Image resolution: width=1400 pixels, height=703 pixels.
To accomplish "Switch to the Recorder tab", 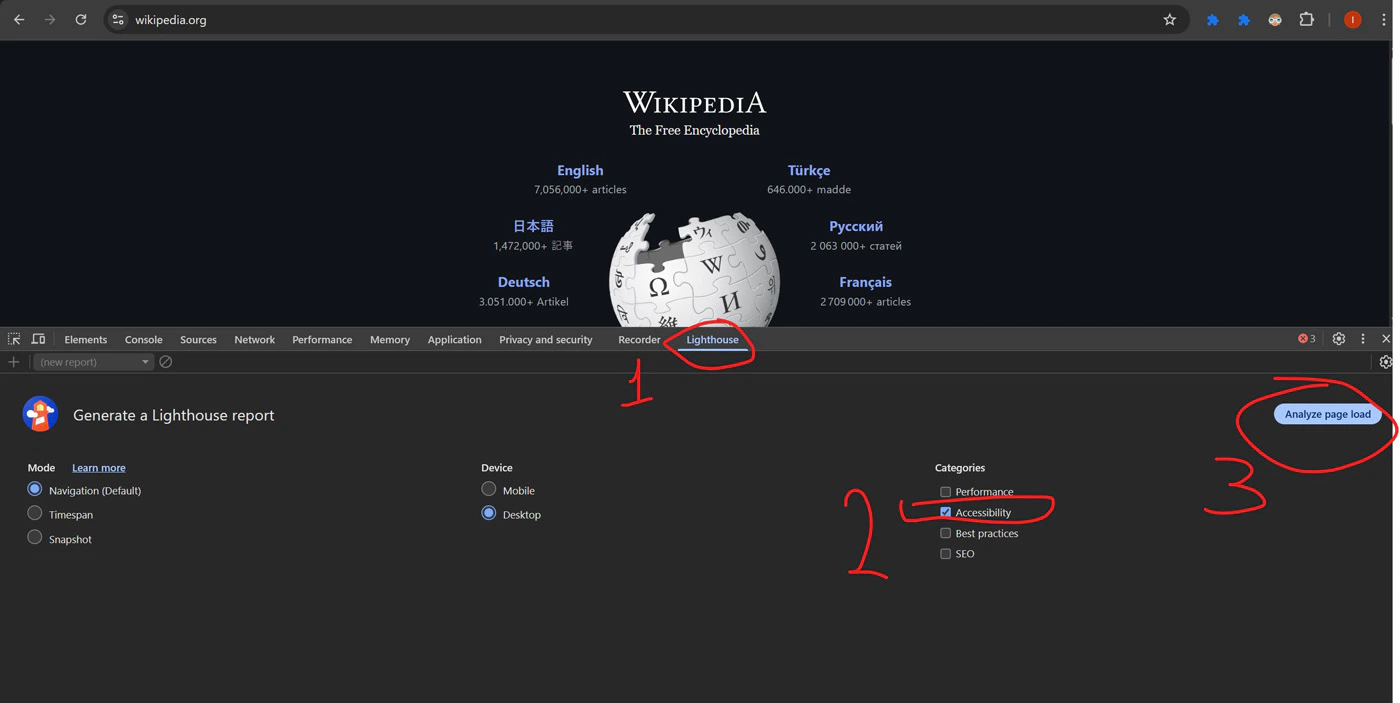I will coord(639,340).
